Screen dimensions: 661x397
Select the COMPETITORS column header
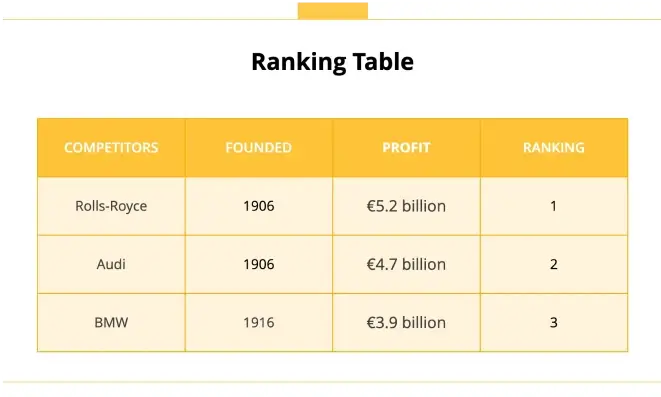coord(111,148)
